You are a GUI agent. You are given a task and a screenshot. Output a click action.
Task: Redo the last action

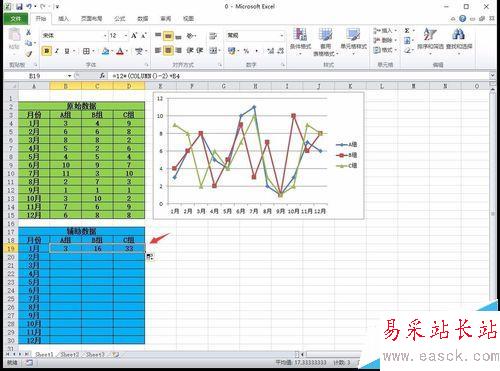(x=42, y=6)
